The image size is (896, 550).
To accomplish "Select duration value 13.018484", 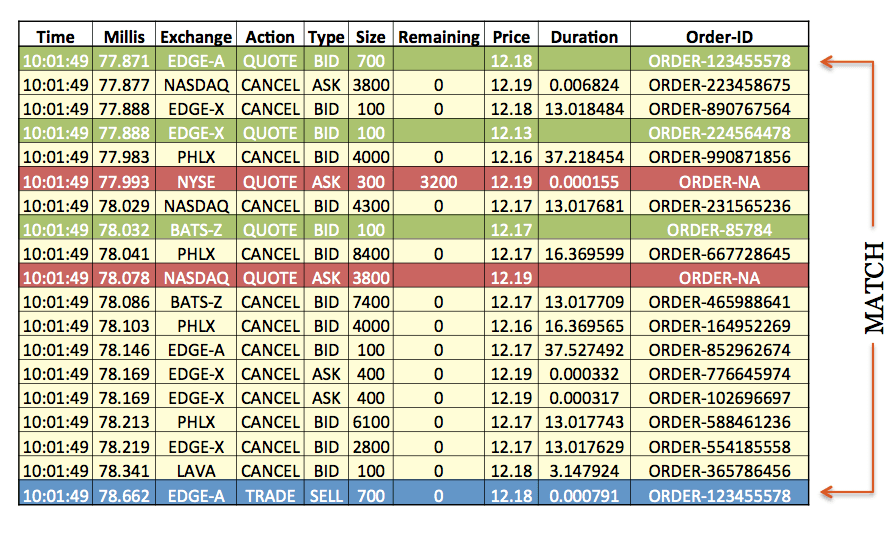I will (584, 109).
